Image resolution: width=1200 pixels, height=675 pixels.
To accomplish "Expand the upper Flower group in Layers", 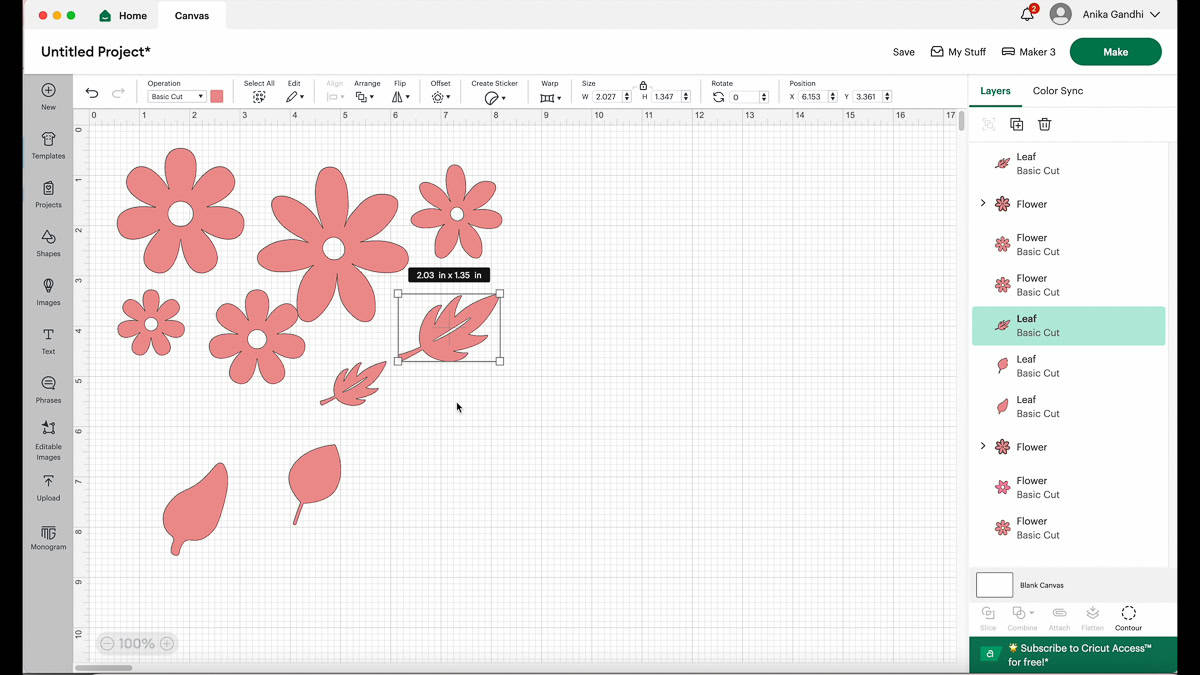I will pos(983,203).
